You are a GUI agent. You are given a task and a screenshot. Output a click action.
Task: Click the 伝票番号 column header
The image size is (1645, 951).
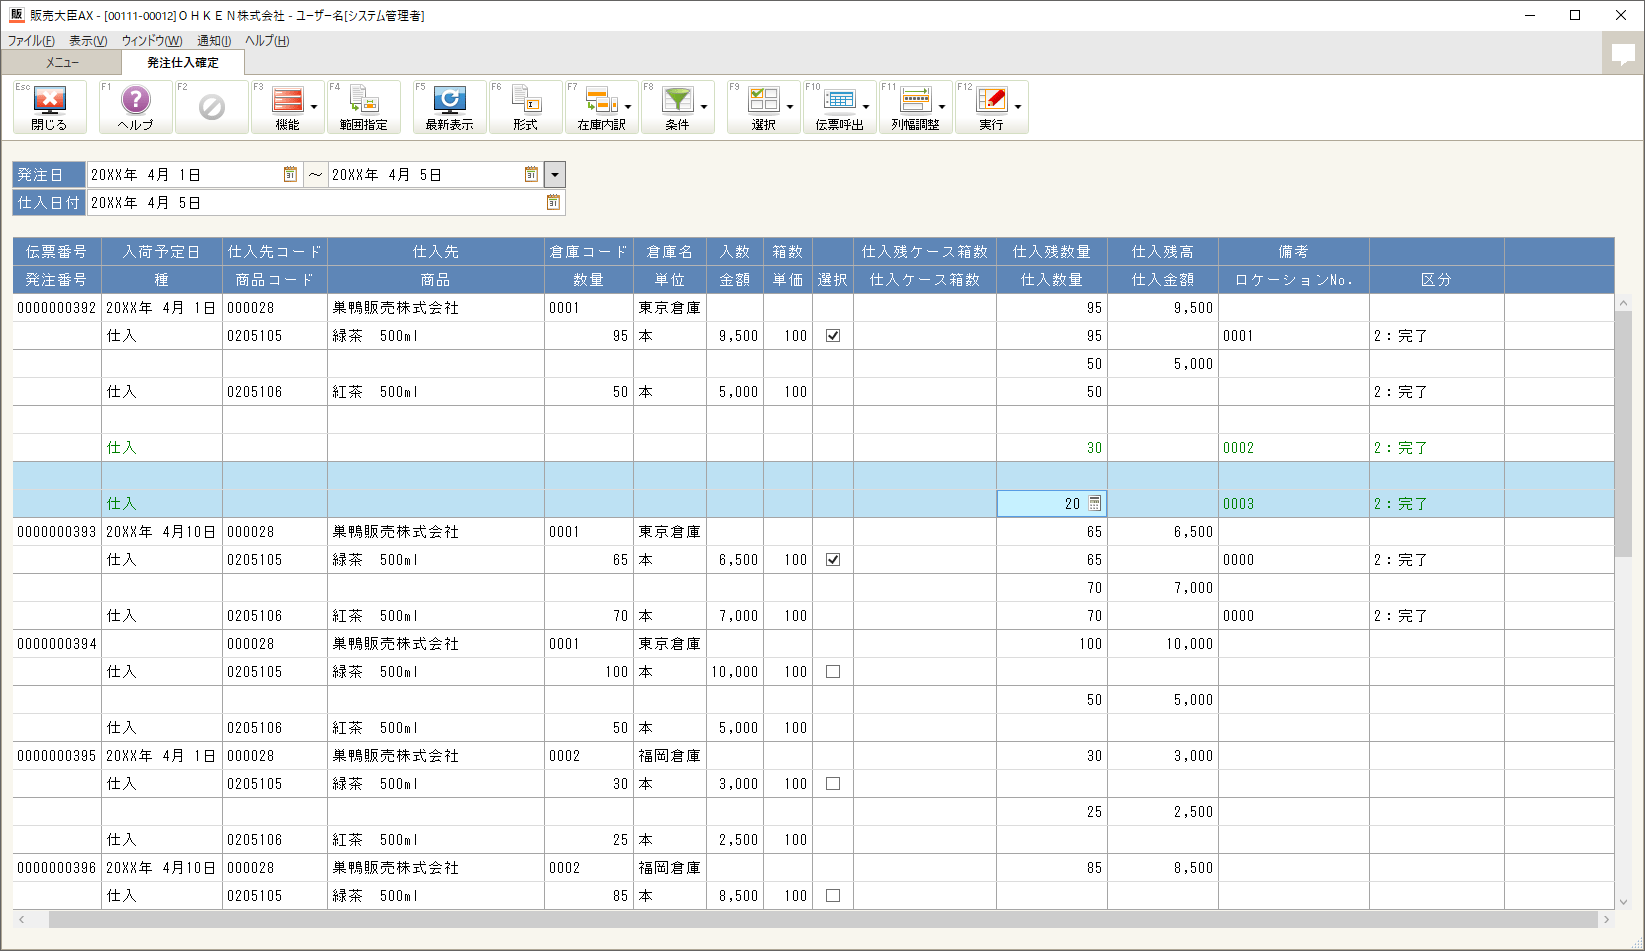click(x=57, y=252)
